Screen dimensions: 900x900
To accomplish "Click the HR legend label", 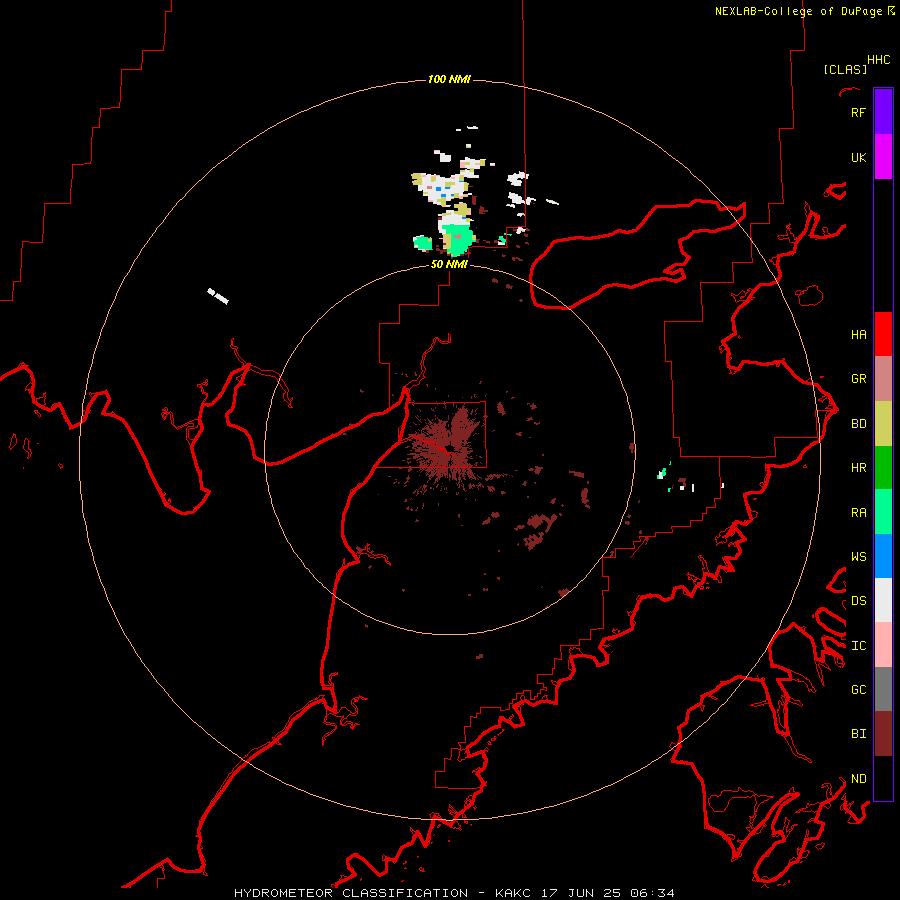I will 859,467.
